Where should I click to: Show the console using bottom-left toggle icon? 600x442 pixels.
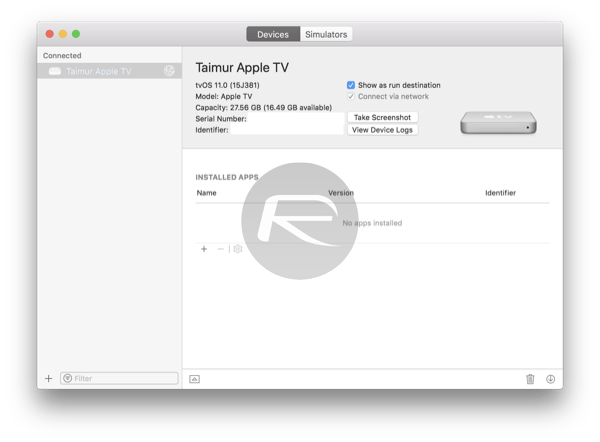(194, 379)
